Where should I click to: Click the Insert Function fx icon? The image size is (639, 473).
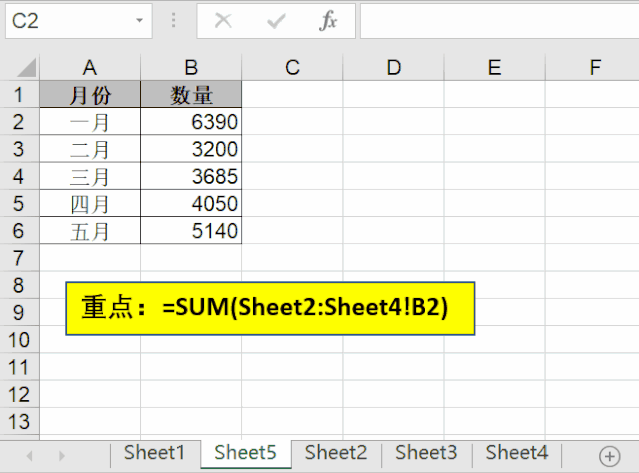click(328, 21)
